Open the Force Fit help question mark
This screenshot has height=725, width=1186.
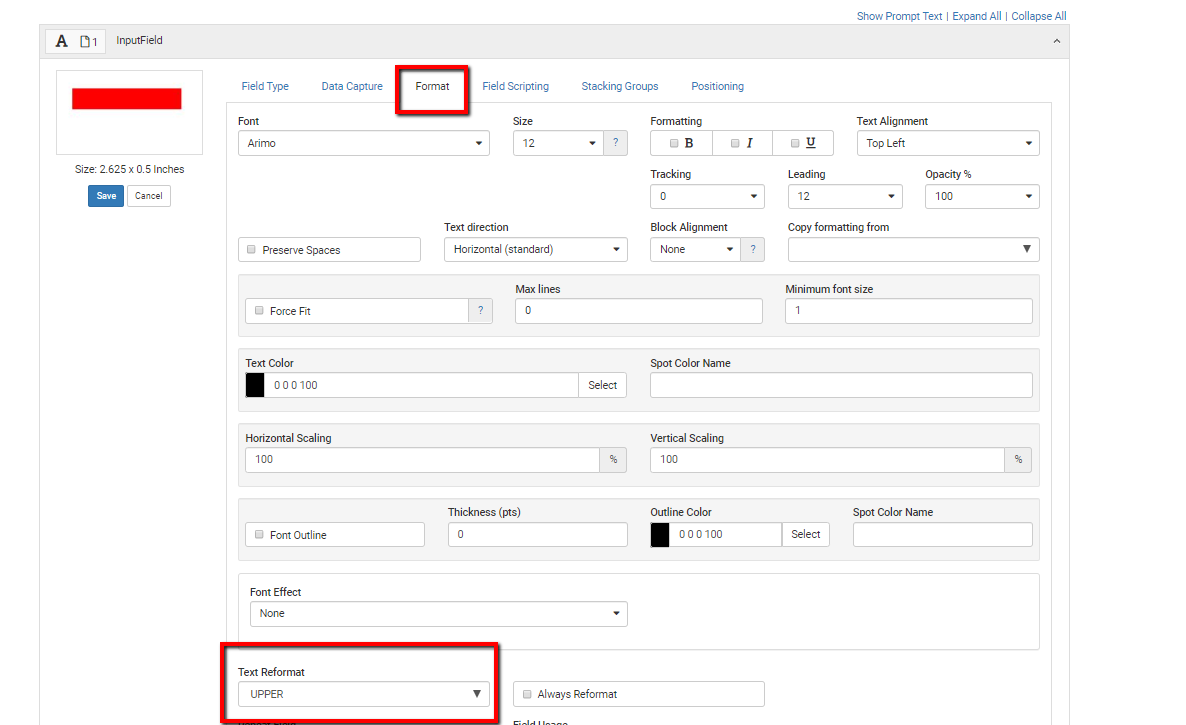point(480,311)
